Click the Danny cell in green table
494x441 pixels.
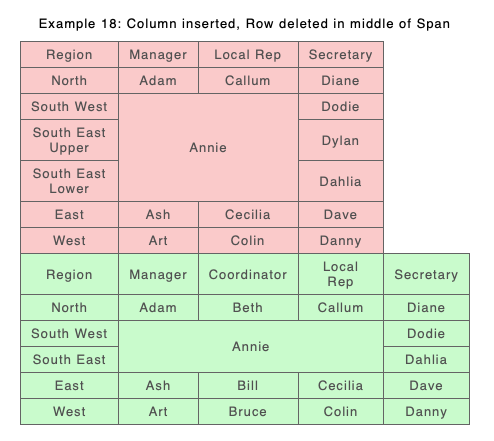(x=426, y=411)
